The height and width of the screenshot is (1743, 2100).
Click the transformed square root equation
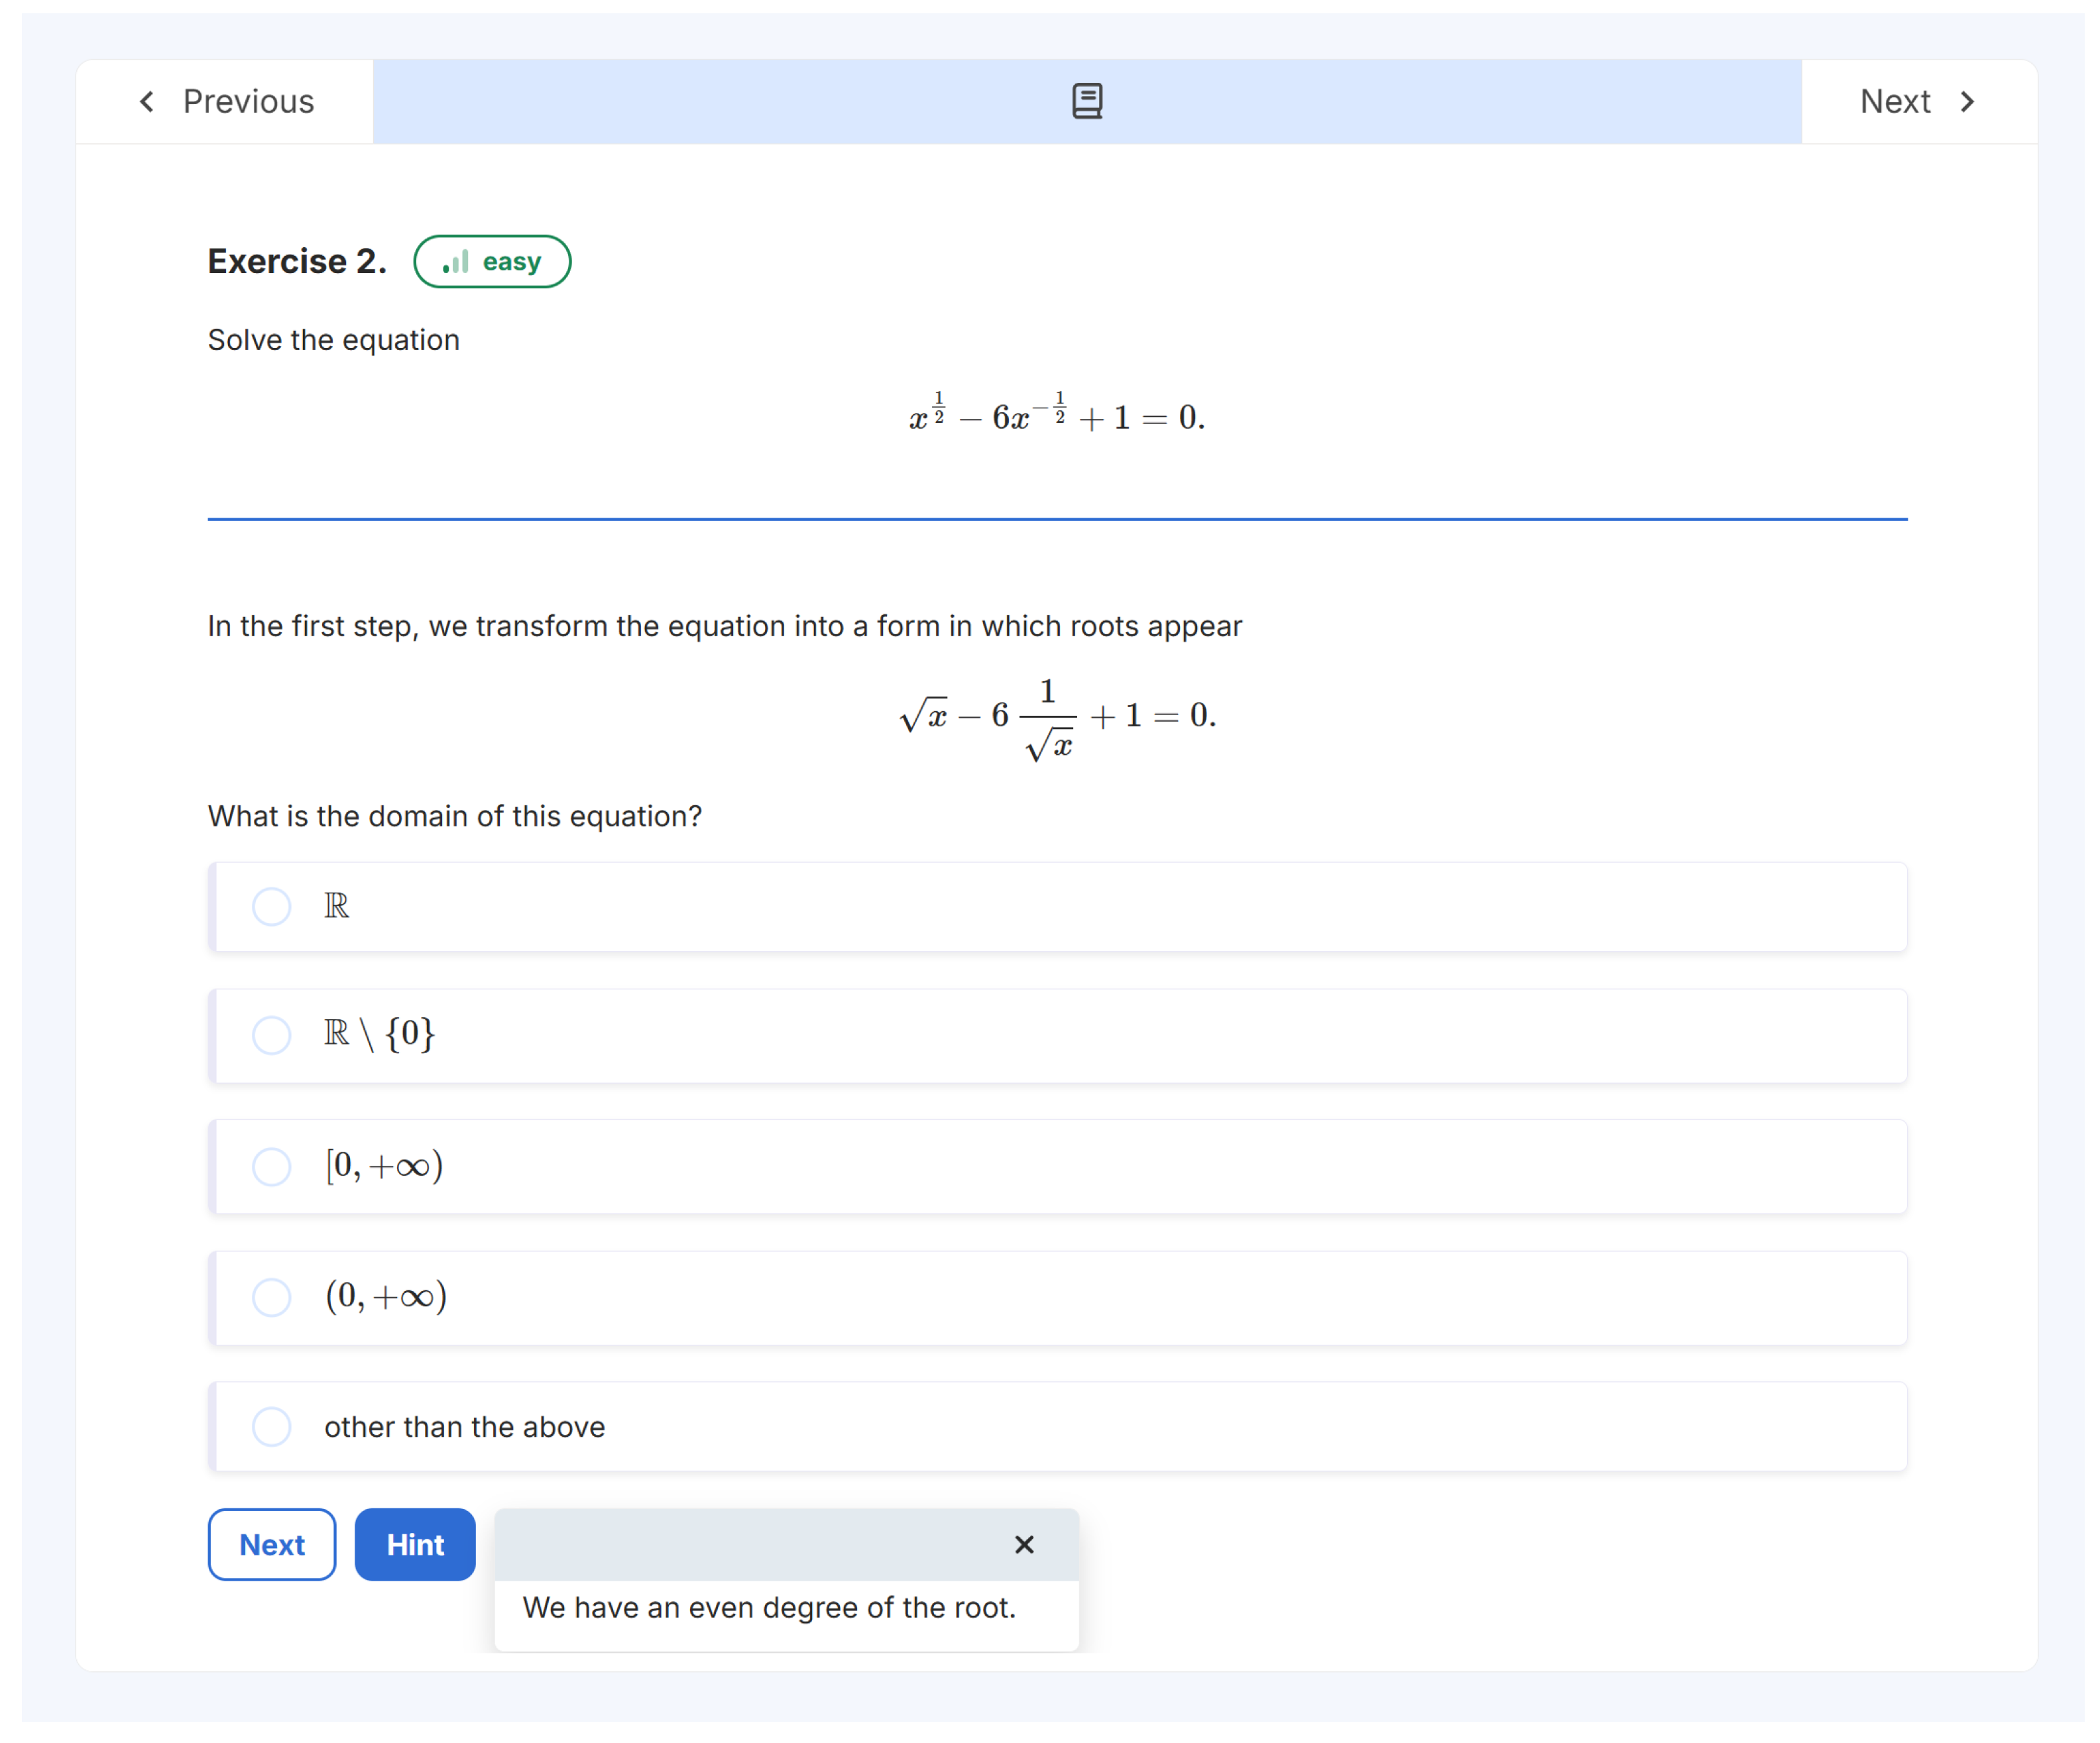[1056, 716]
